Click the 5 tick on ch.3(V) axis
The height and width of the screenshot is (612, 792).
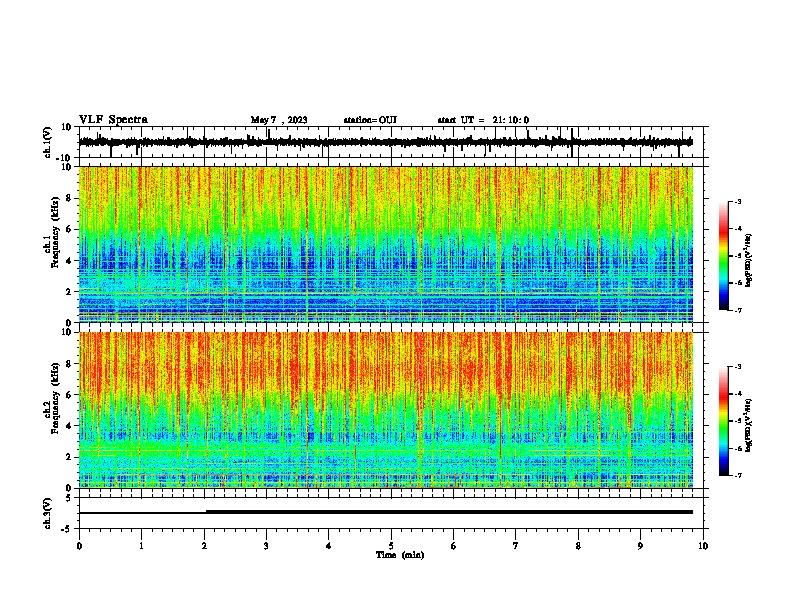[69, 498]
